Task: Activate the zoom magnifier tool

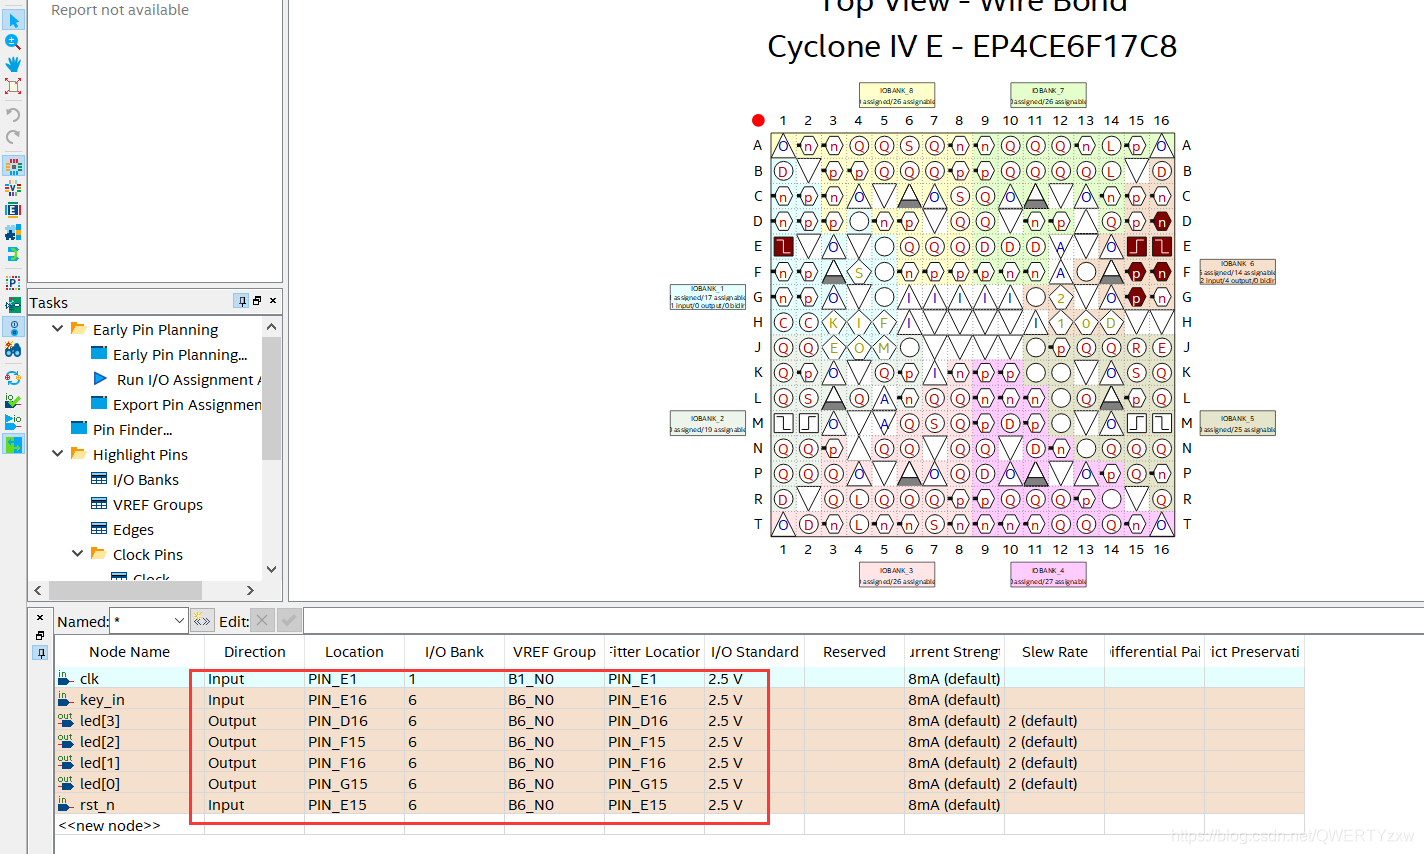Action: 13,42
